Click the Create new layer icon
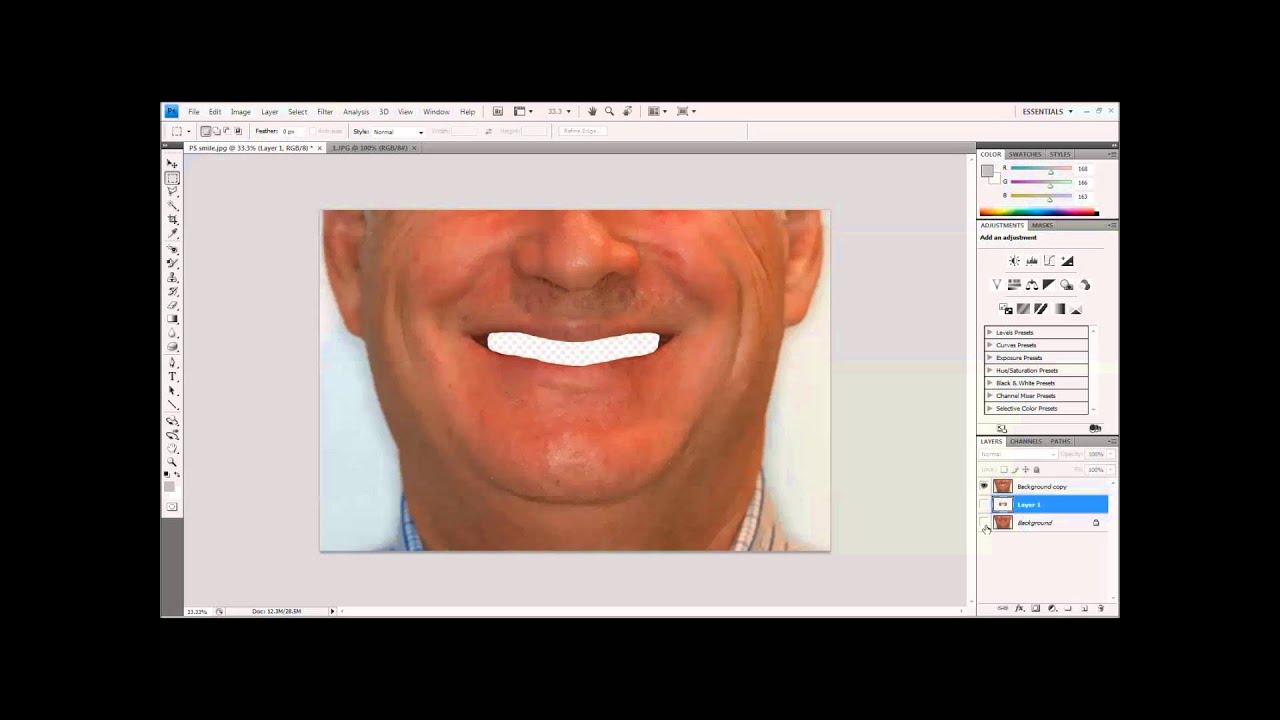Image resolution: width=1280 pixels, height=720 pixels. (x=1084, y=608)
